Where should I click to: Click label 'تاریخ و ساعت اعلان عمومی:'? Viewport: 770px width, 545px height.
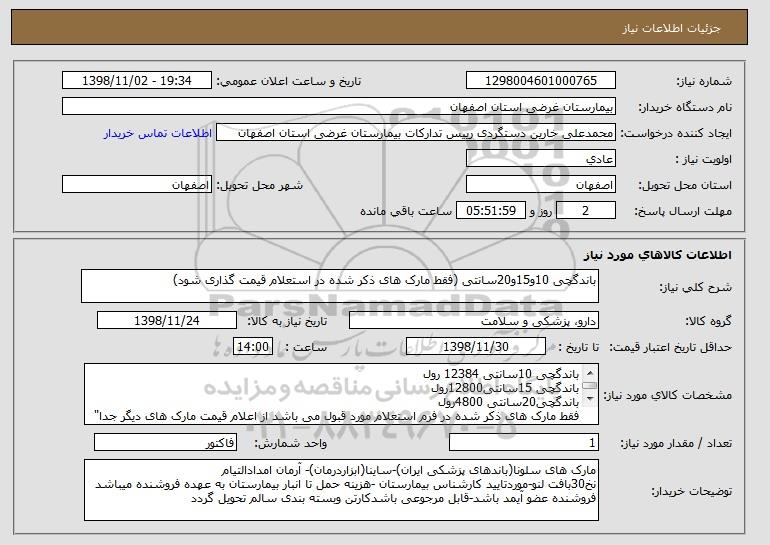pyautogui.click(x=289, y=81)
